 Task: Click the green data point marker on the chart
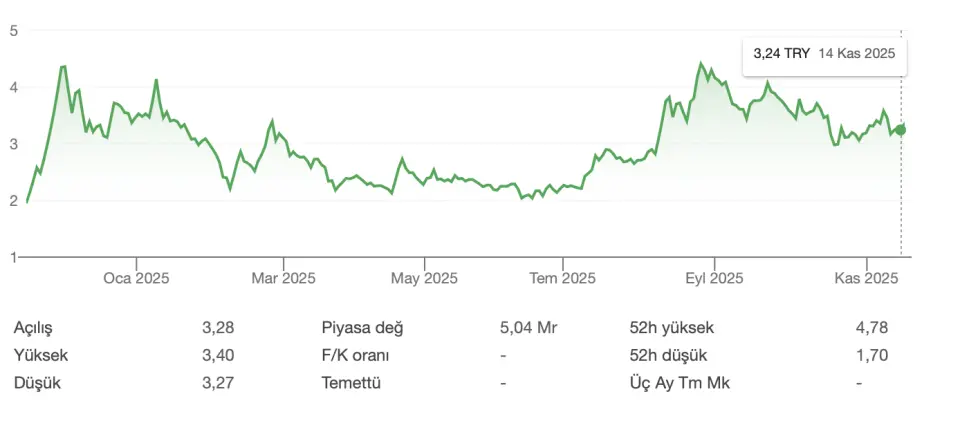901,129
